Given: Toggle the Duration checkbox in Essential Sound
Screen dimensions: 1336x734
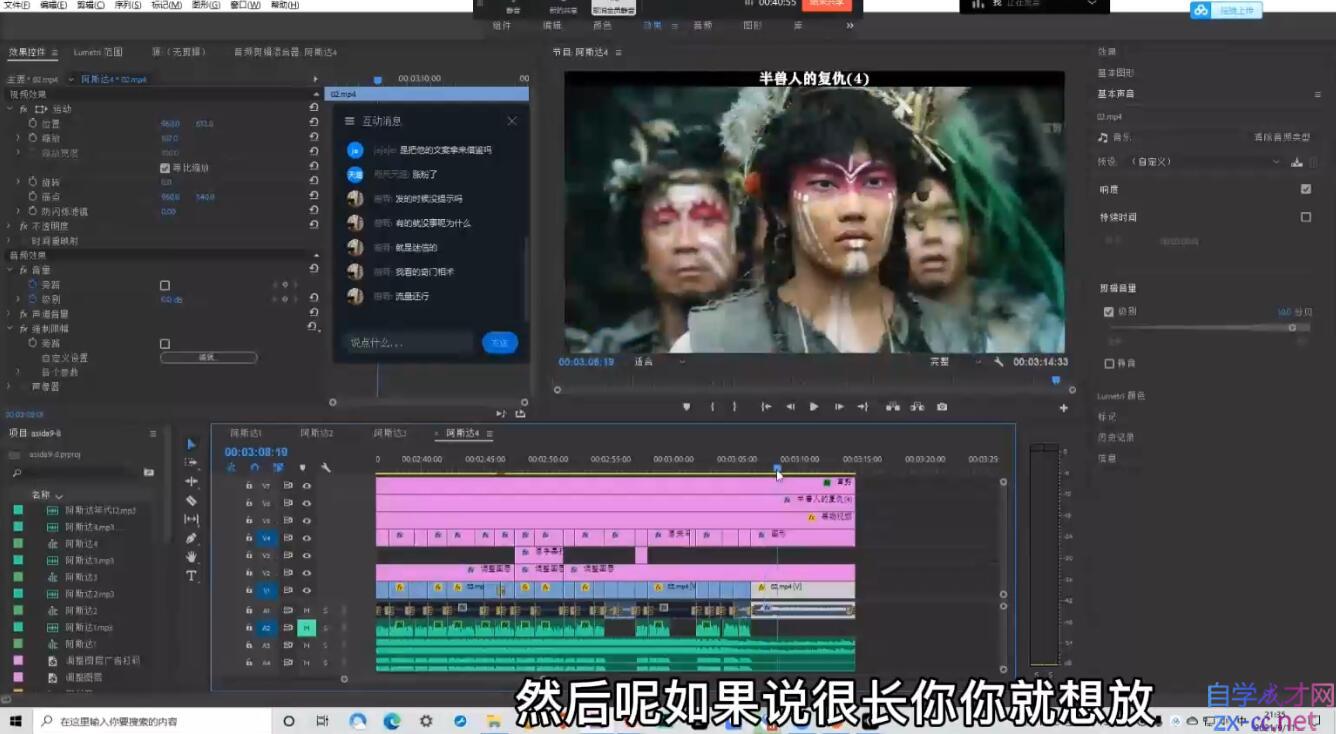Looking at the screenshot, I should click(x=1306, y=217).
